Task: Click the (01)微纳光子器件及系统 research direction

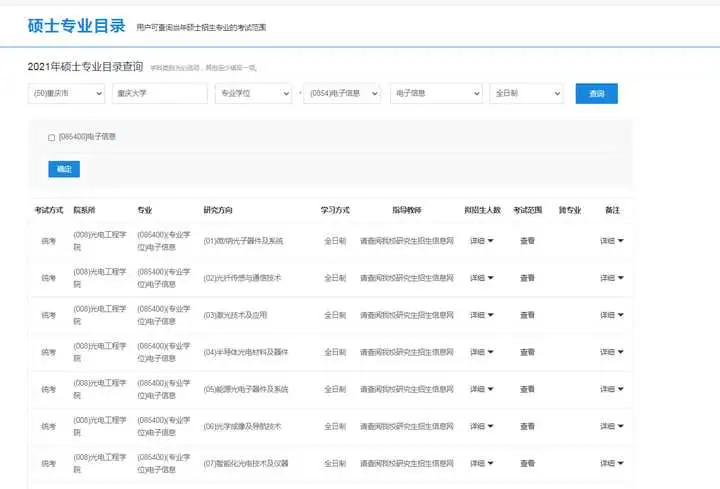Action: pyautogui.click(x=243, y=241)
